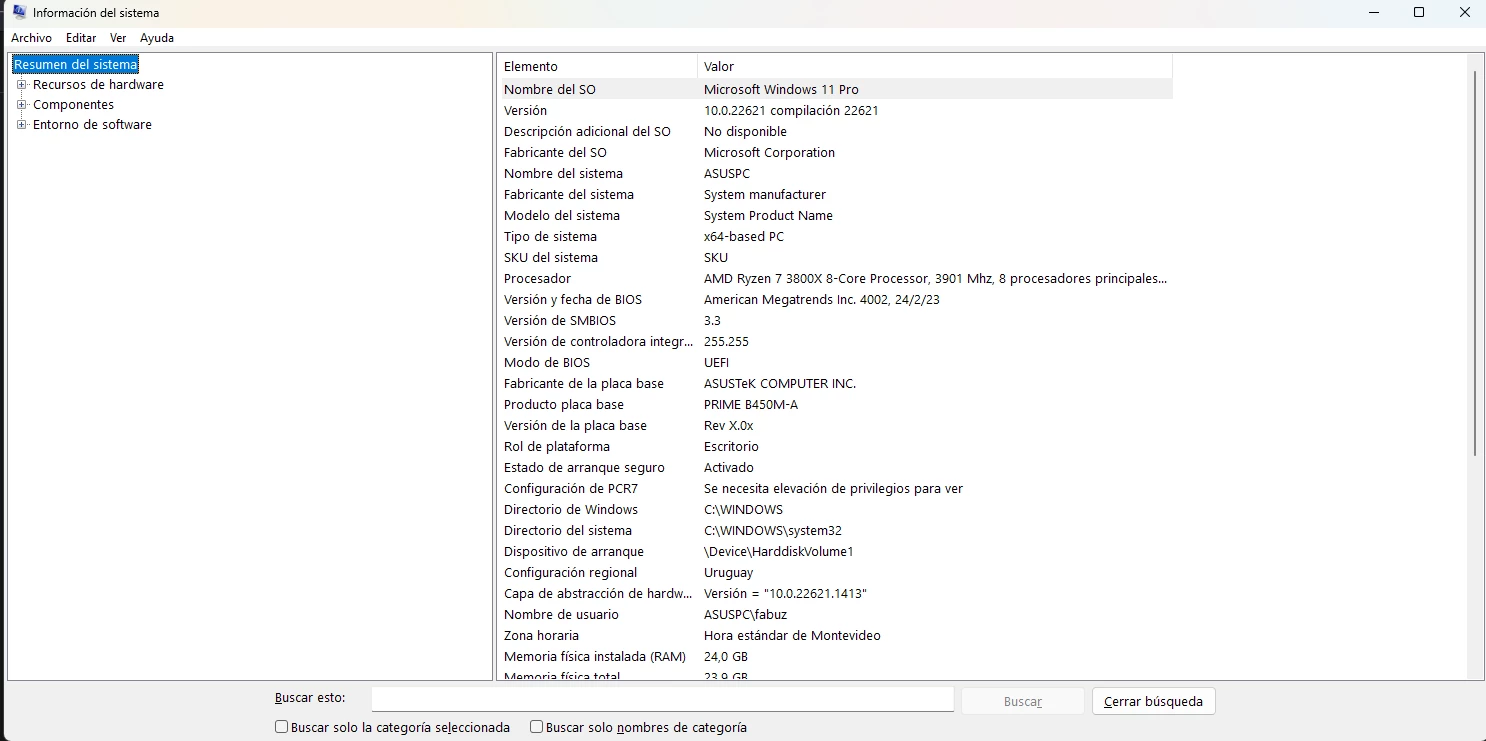
Task: Select the Fabricante de la placa base row
Action: coord(835,383)
